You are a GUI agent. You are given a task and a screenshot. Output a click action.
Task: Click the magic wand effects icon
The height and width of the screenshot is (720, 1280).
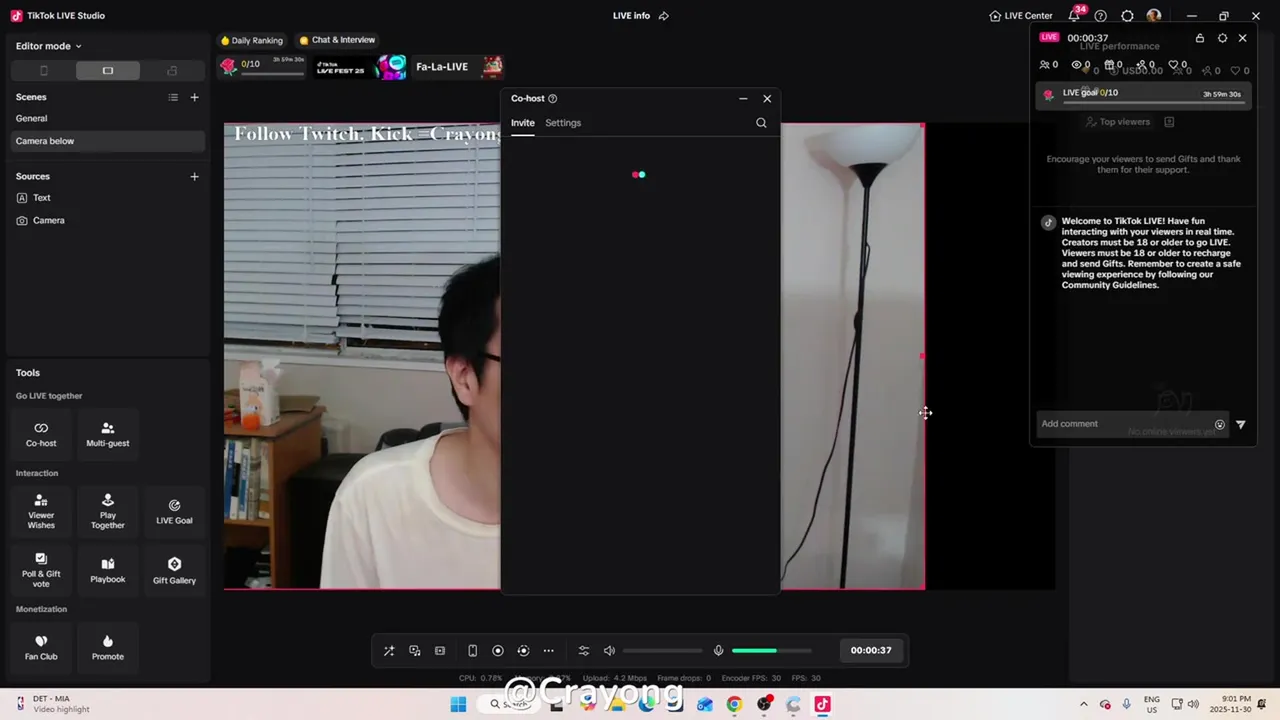389,651
